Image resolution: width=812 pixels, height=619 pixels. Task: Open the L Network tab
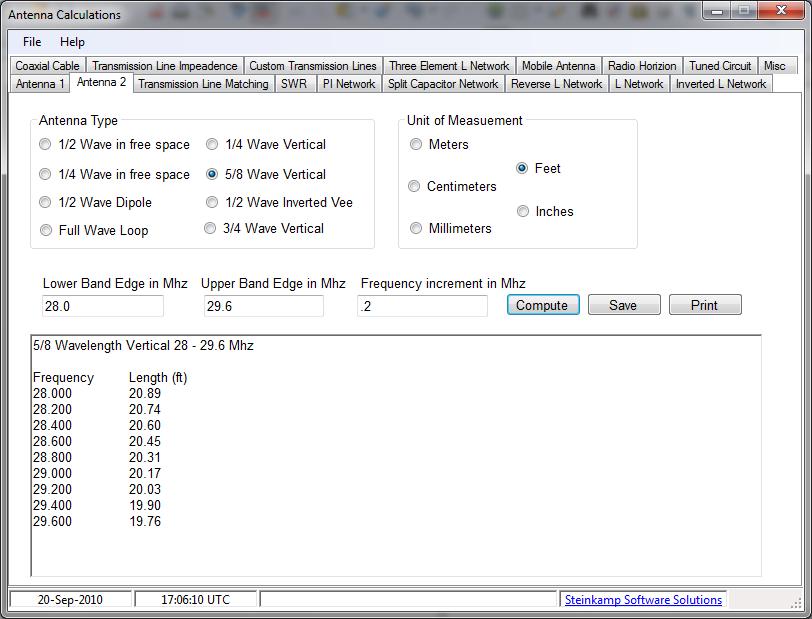pos(639,84)
